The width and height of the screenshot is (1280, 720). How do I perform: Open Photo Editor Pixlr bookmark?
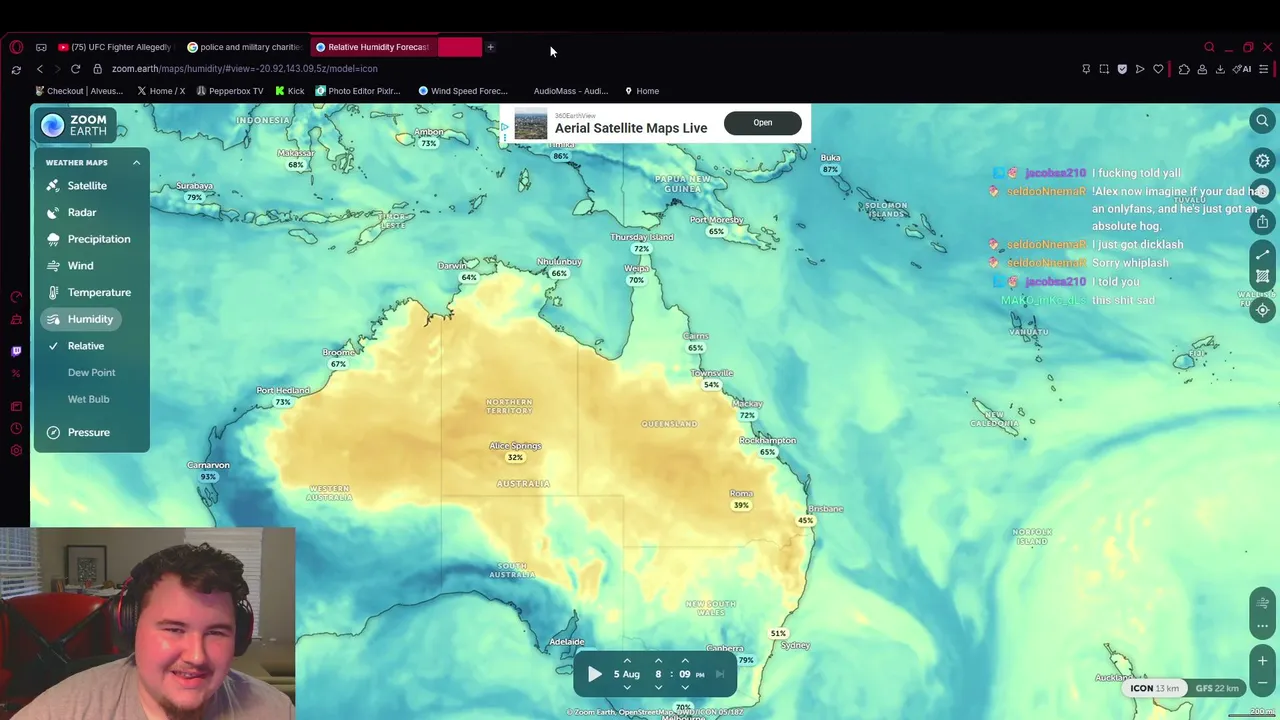tap(358, 91)
